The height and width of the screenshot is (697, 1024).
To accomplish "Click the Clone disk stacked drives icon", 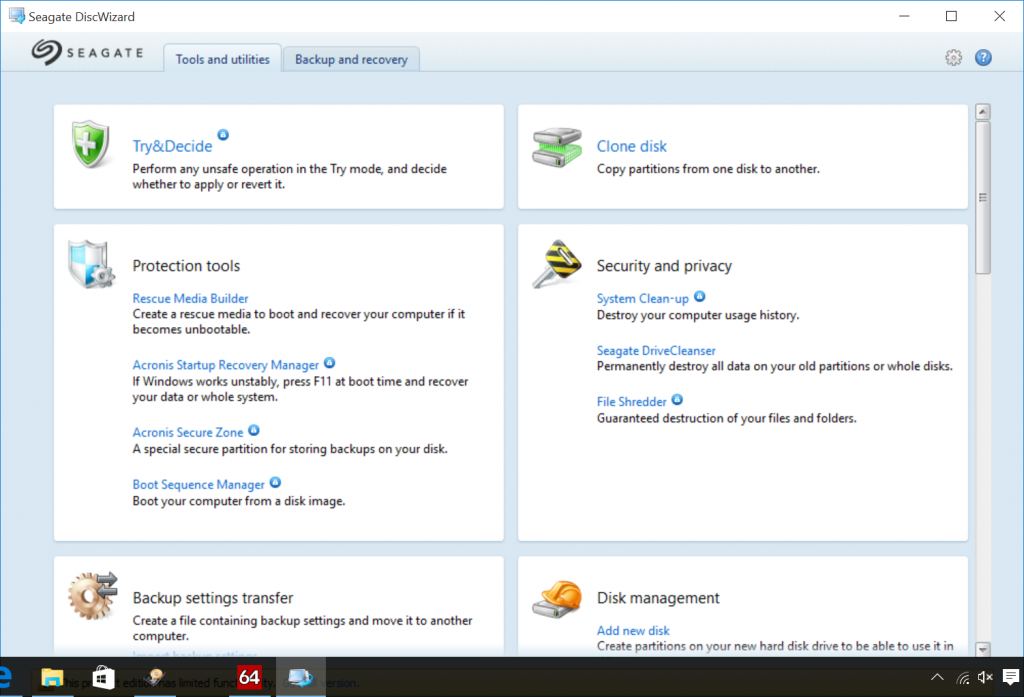I will [x=557, y=147].
